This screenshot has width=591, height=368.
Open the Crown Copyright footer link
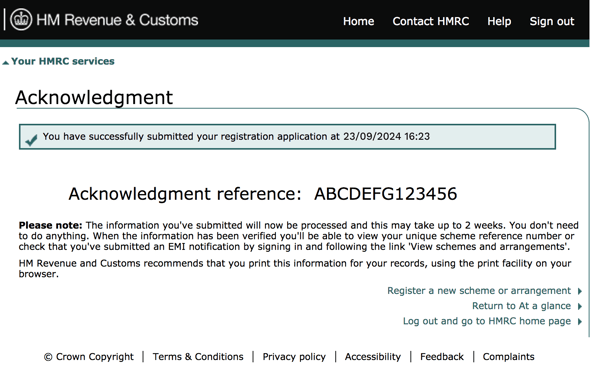(x=89, y=357)
